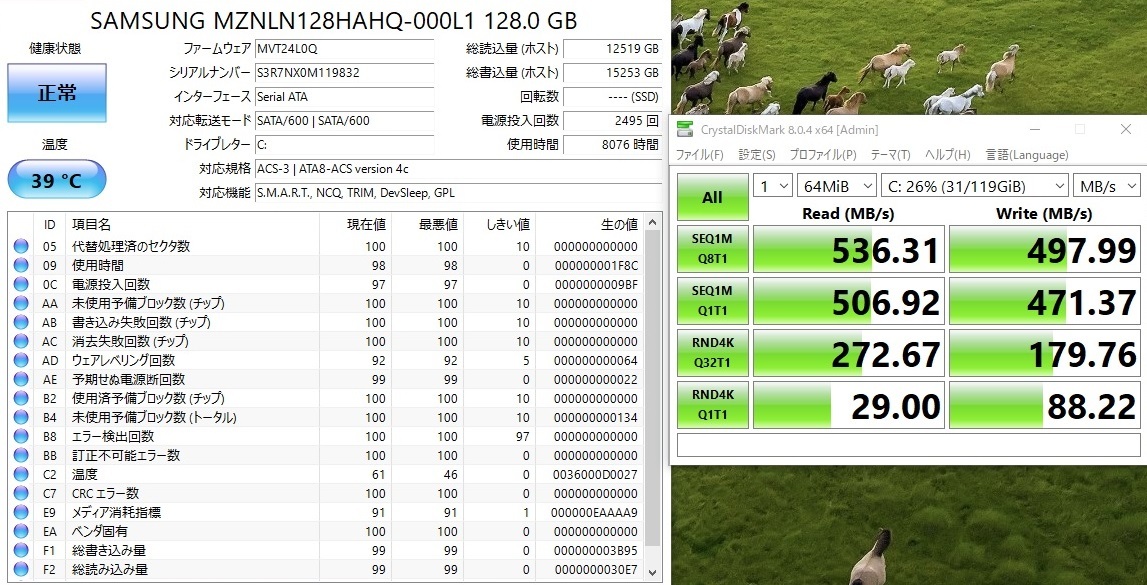This screenshot has width=1147, height=585.
Task: Click the RND4K Q32T1 read result 272.67
Action: pos(849,352)
